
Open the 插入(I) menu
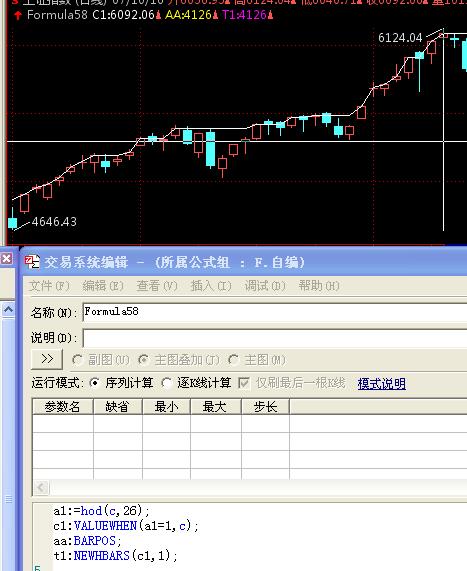[211, 286]
